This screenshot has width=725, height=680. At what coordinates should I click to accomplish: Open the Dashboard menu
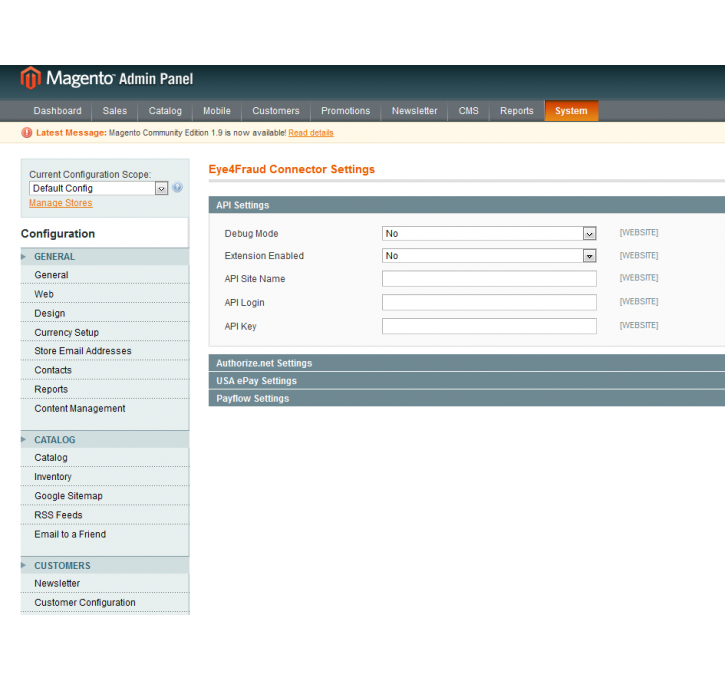coord(57,111)
